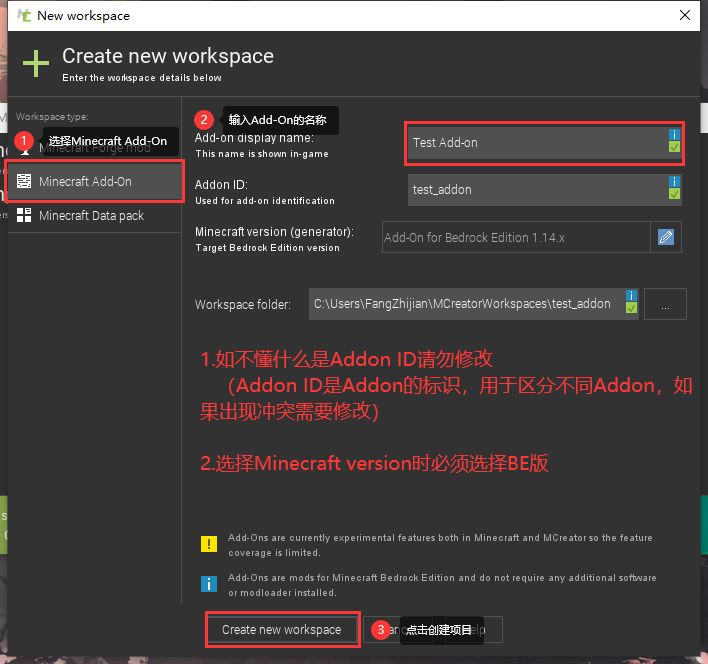Click 'Create new workspace' heading text

[x=168, y=56]
